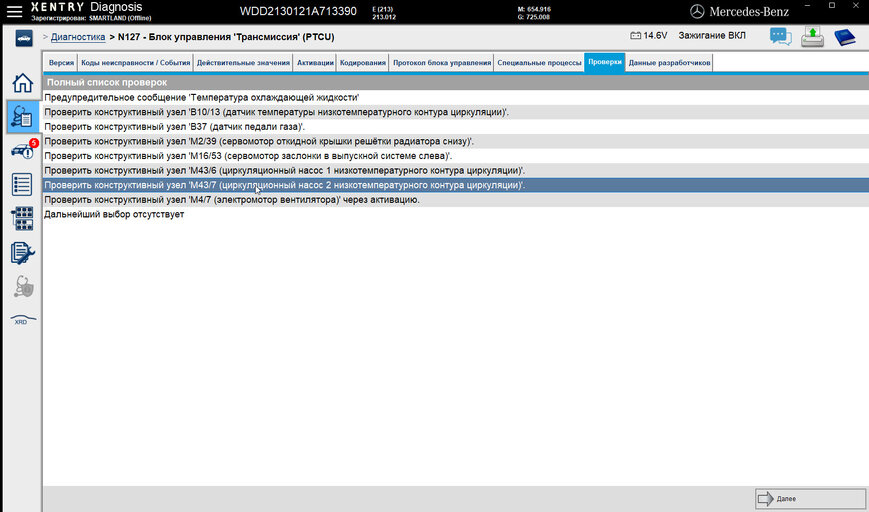Click the Mercedes-Benz star logo
Screen dimensions: 869x512
coord(697,11)
